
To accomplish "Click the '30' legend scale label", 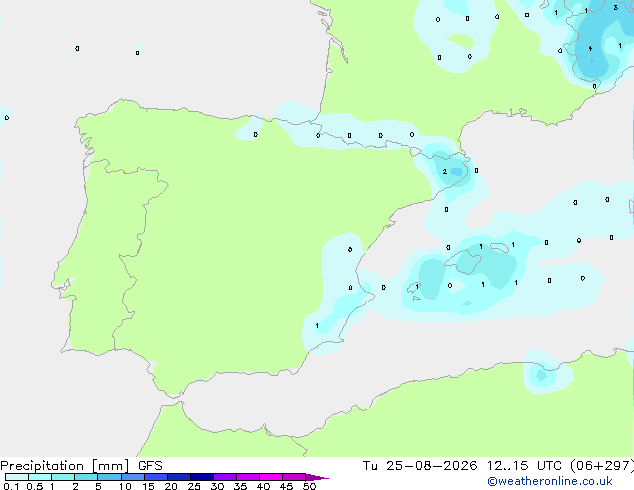I will coord(217,486).
